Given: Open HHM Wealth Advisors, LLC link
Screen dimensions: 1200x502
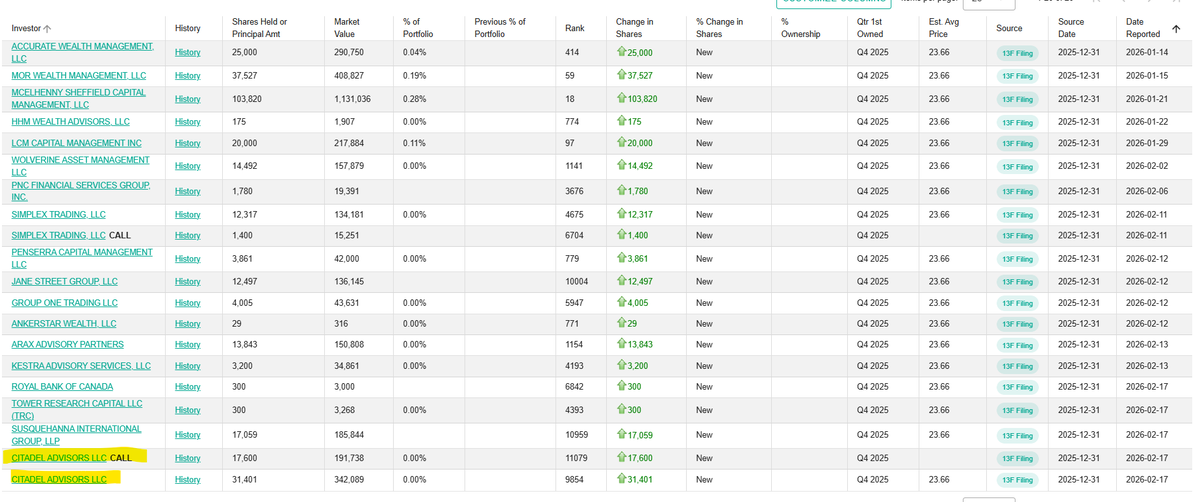Looking at the screenshot, I should 70,121.
